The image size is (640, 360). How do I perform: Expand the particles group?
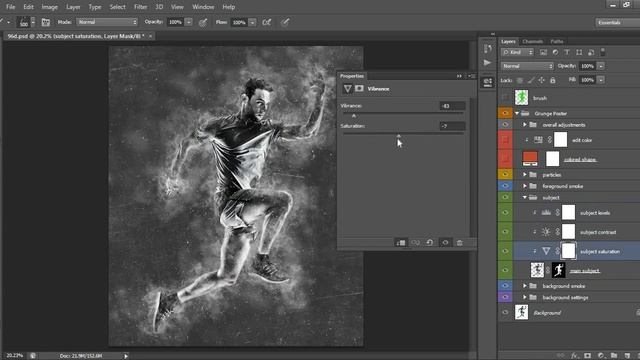tap(525, 174)
